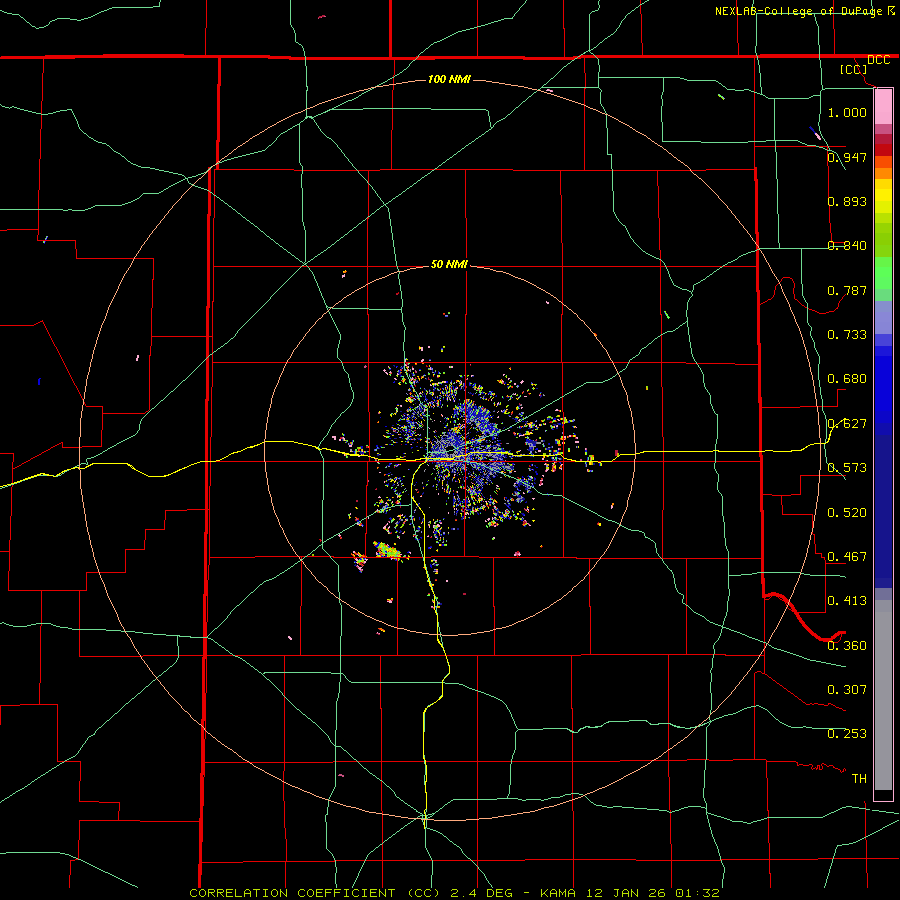900x900 pixels.
Task: Click the 0.360 scale value
Action: point(847,646)
